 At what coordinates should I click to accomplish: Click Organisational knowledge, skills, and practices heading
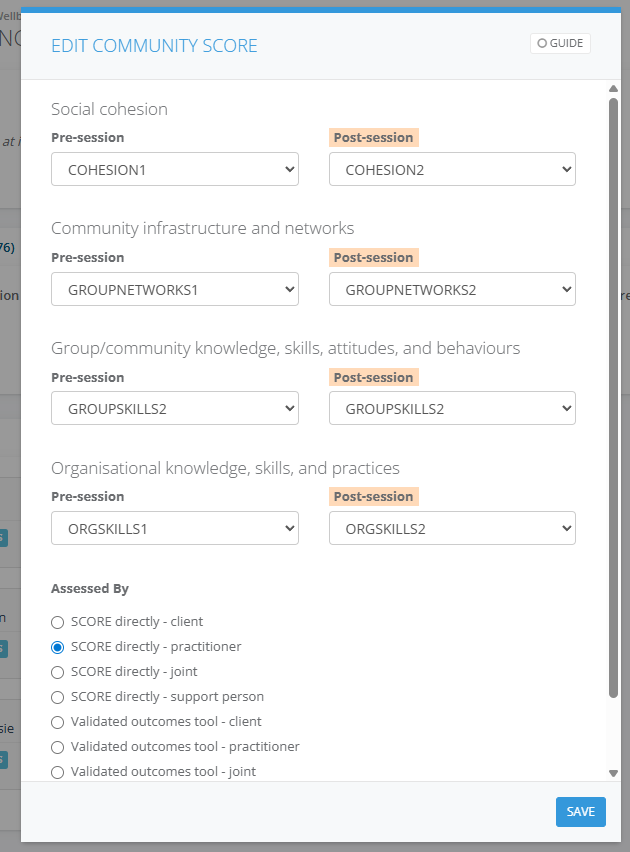[226, 468]
